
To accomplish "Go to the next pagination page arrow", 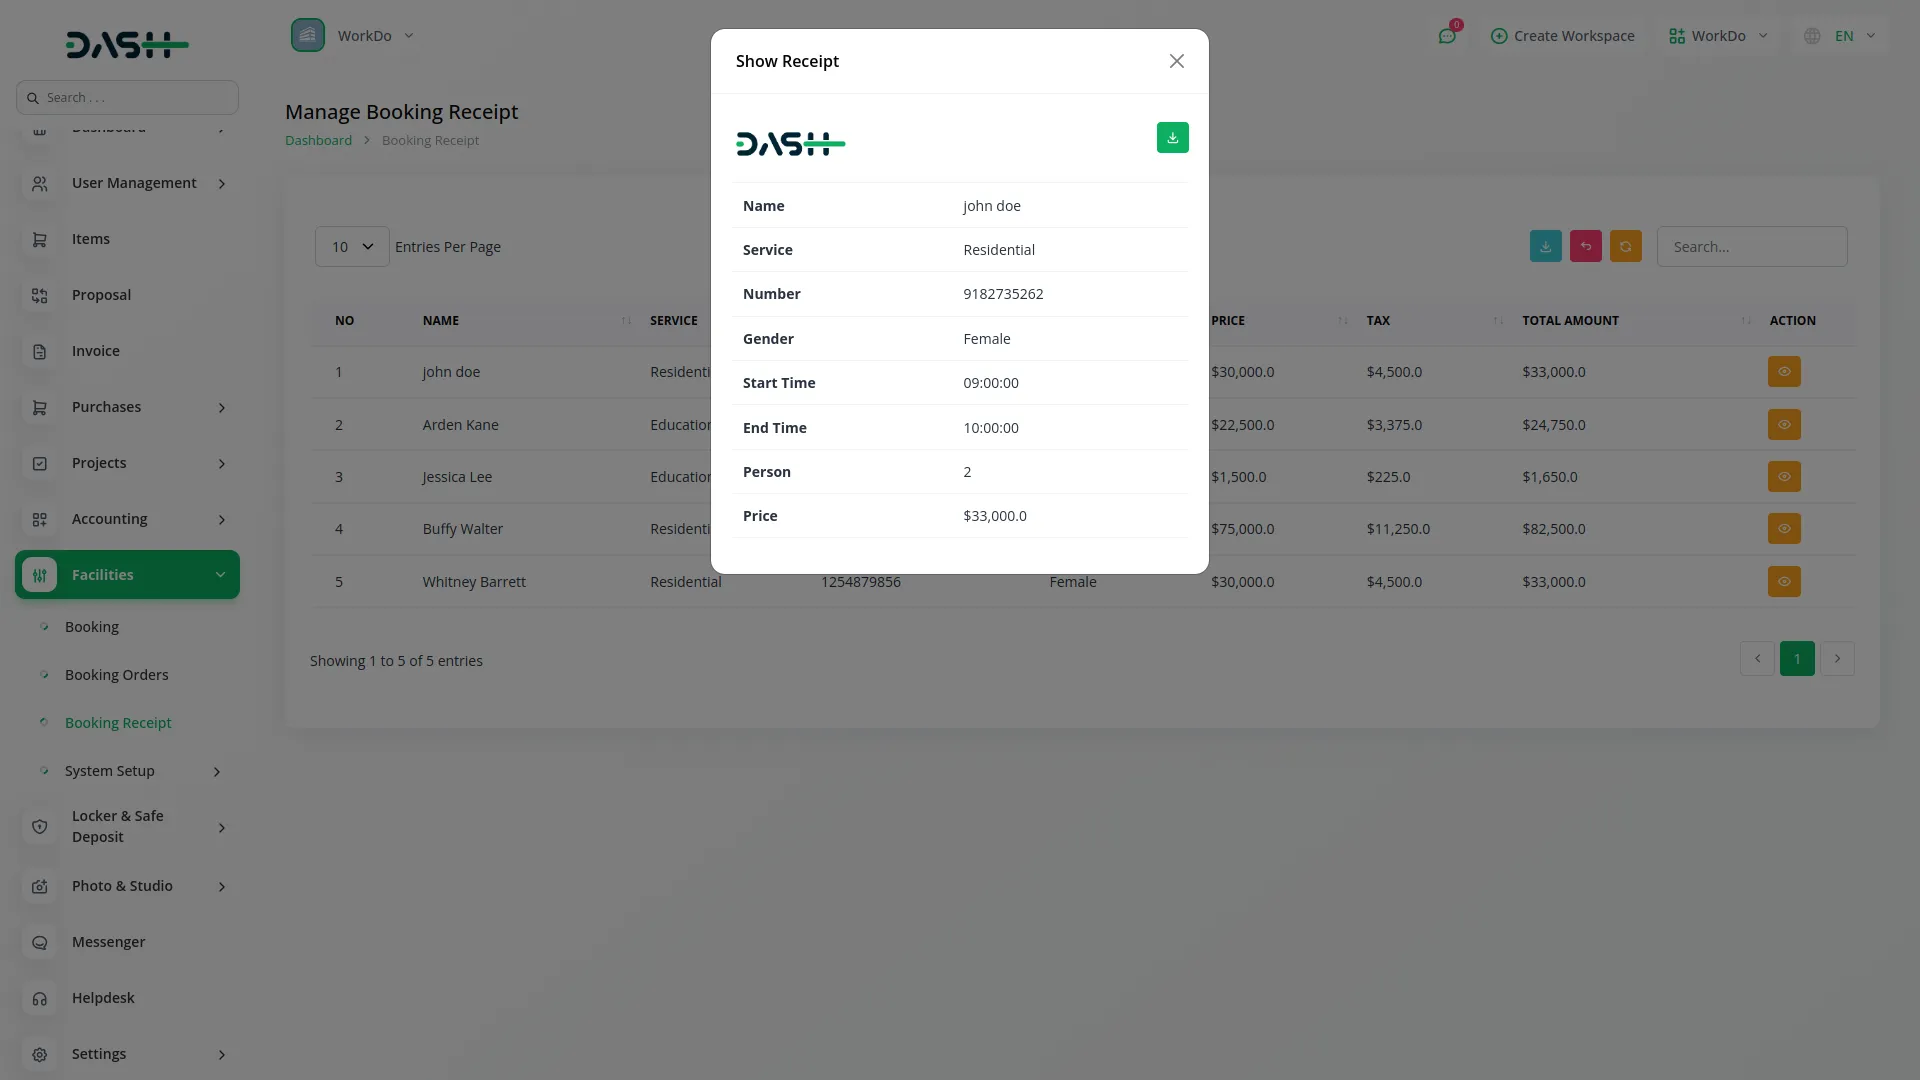I will (x=1837, y=659).
